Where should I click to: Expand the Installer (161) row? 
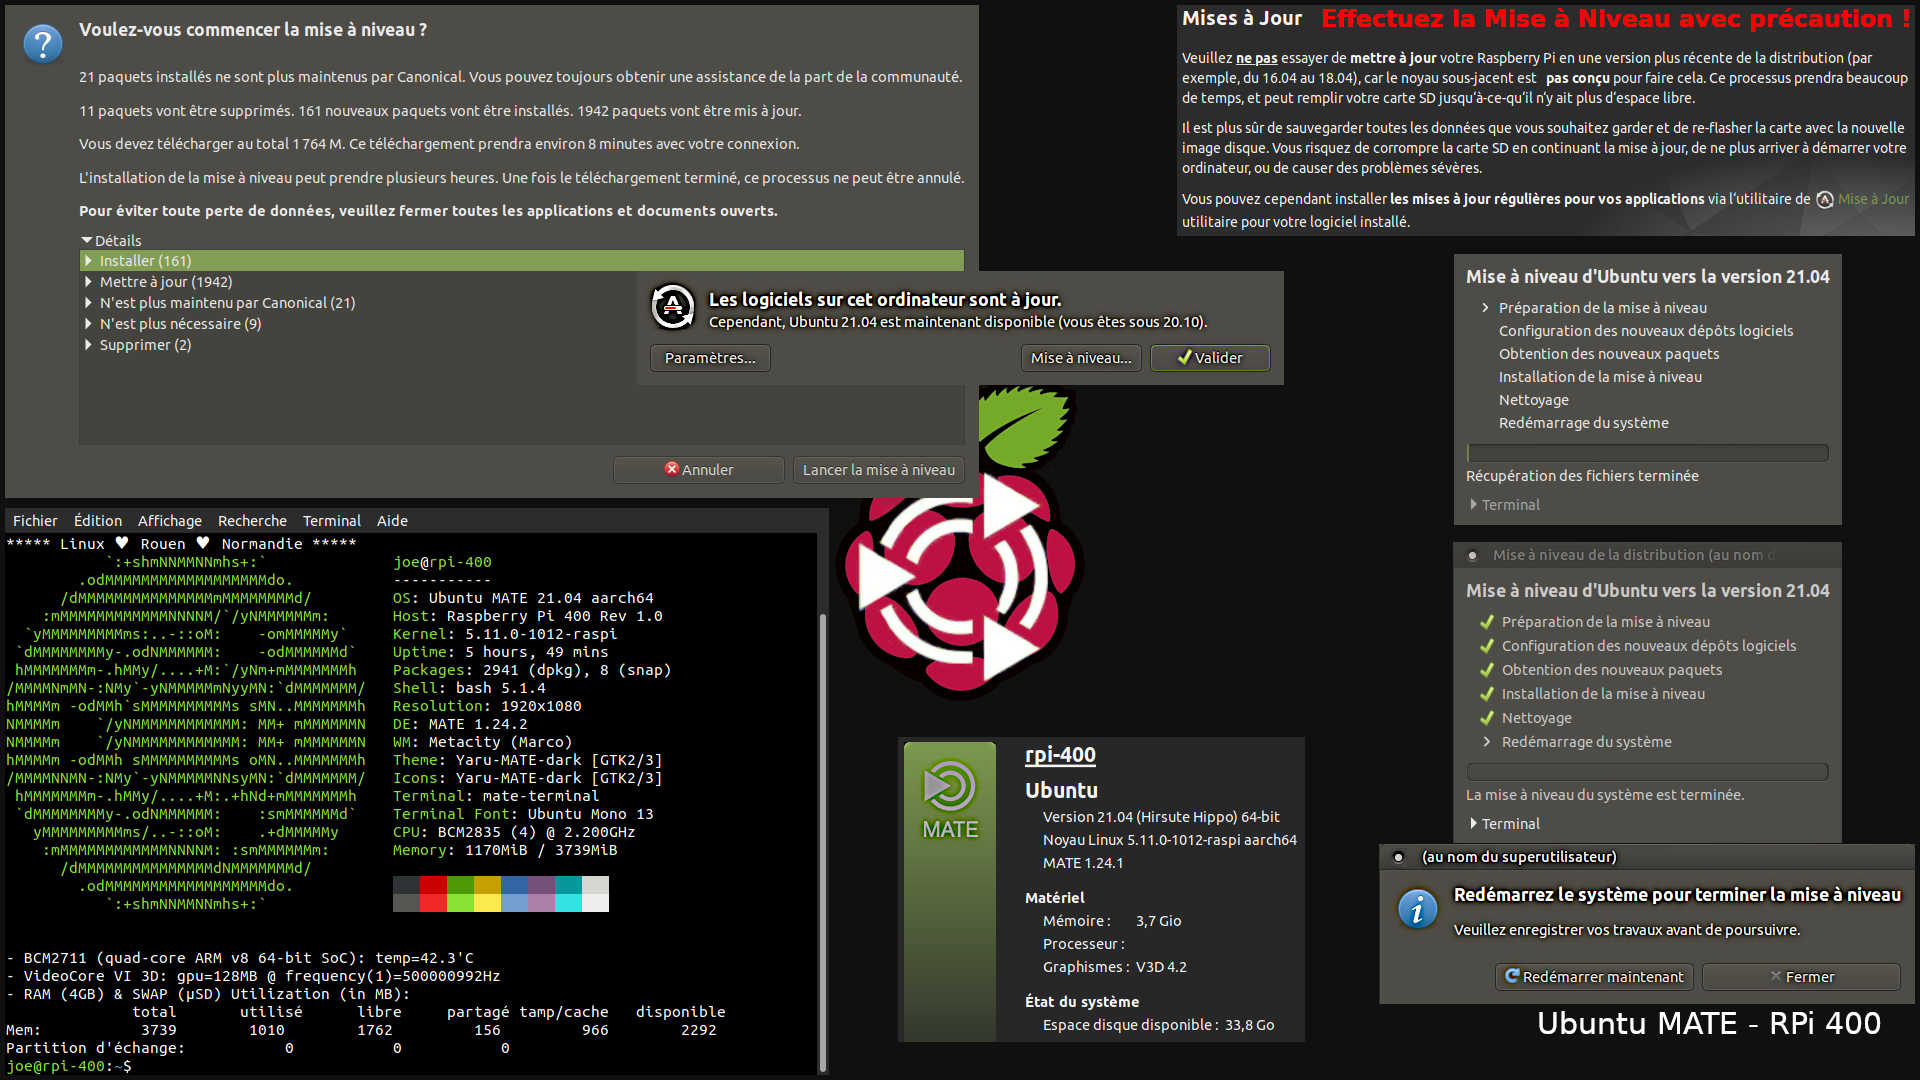click(88, 261)
